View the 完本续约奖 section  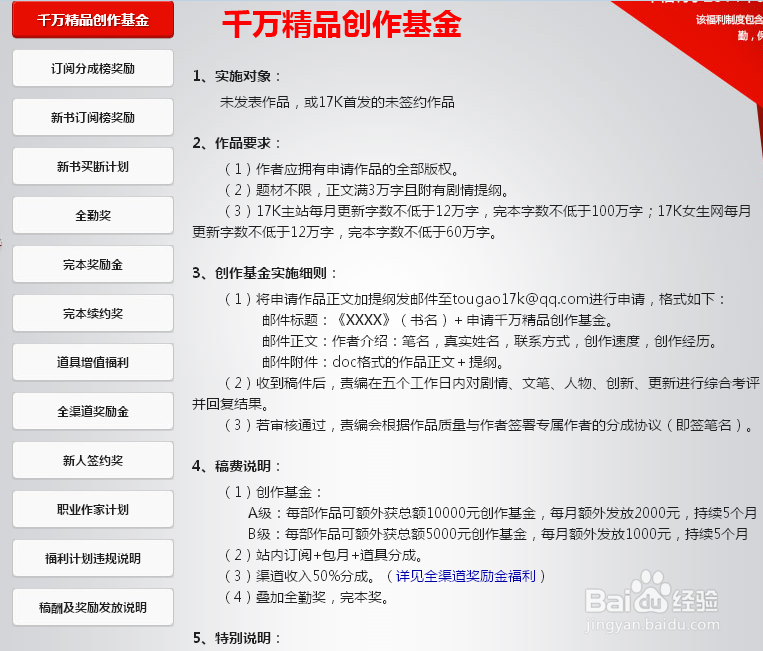pos(93,313)
